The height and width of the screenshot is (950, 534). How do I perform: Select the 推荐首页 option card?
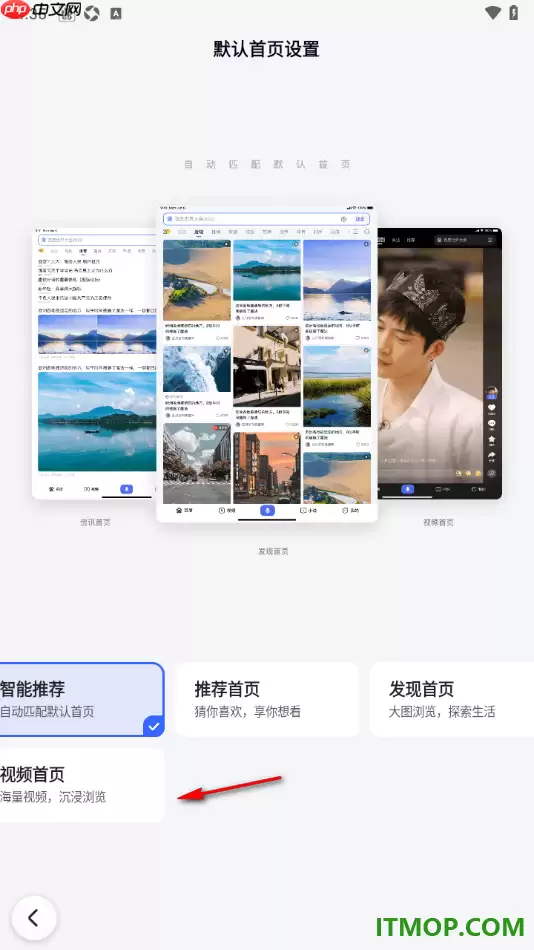coord(267,699)
